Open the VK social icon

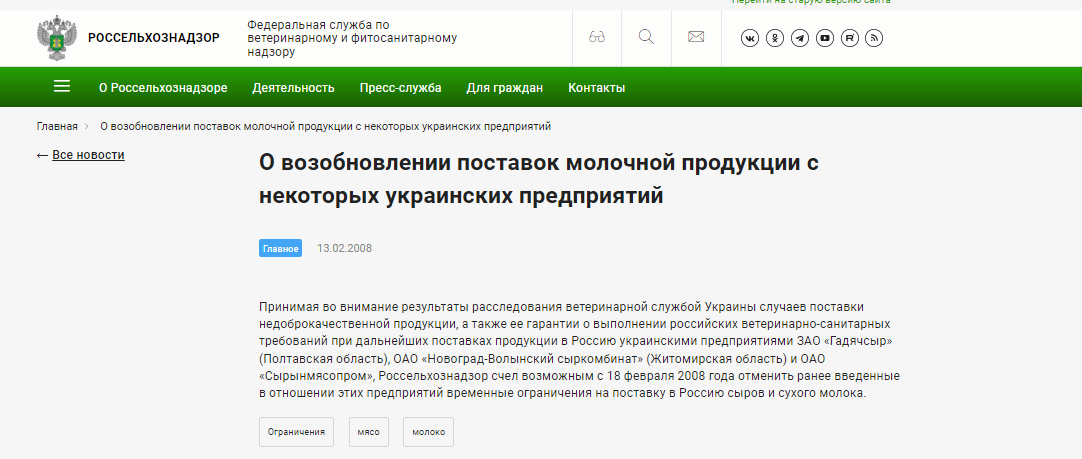(750, 38)
